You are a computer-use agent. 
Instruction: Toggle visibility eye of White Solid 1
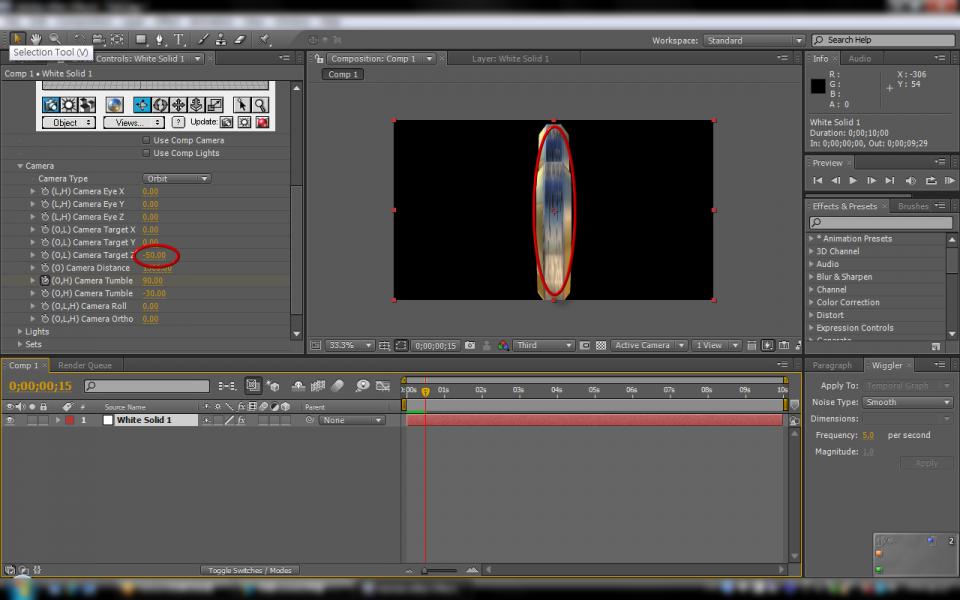(x=10, y=421)
